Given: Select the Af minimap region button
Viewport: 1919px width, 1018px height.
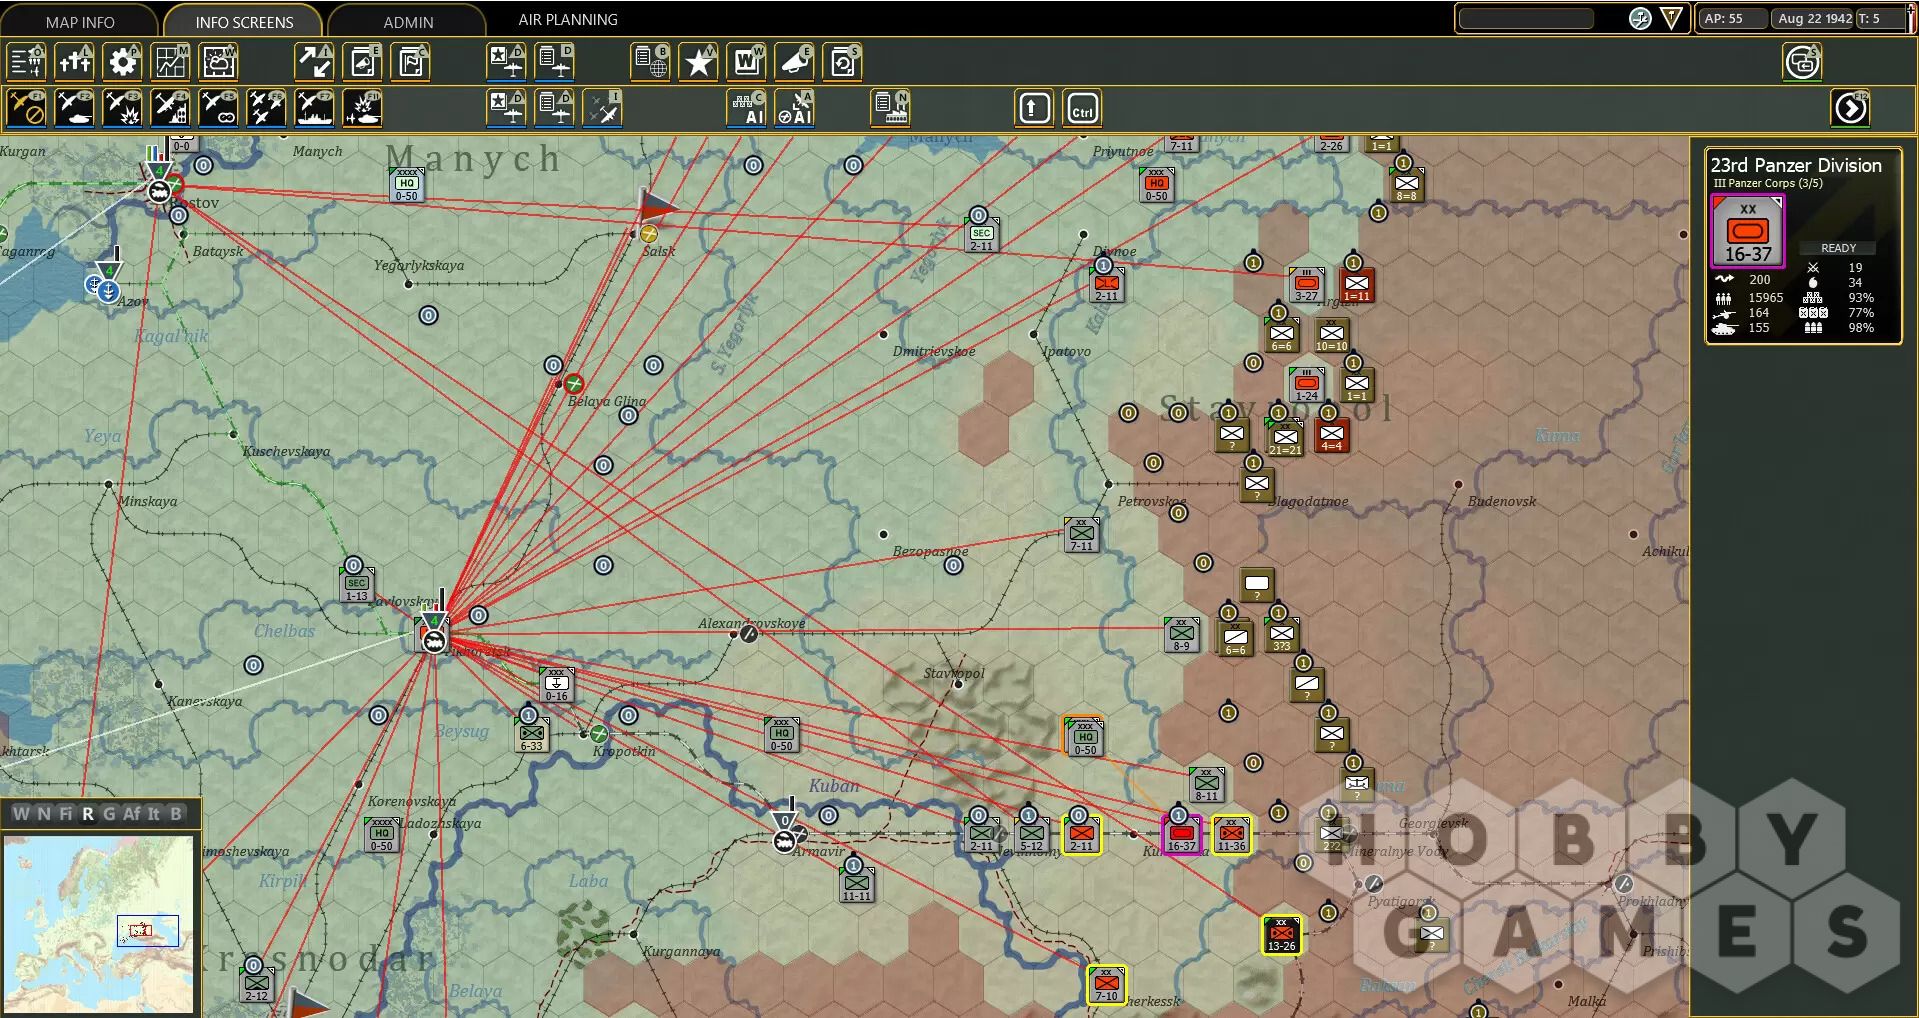Looking at the screenshot, I should (131, 814).
